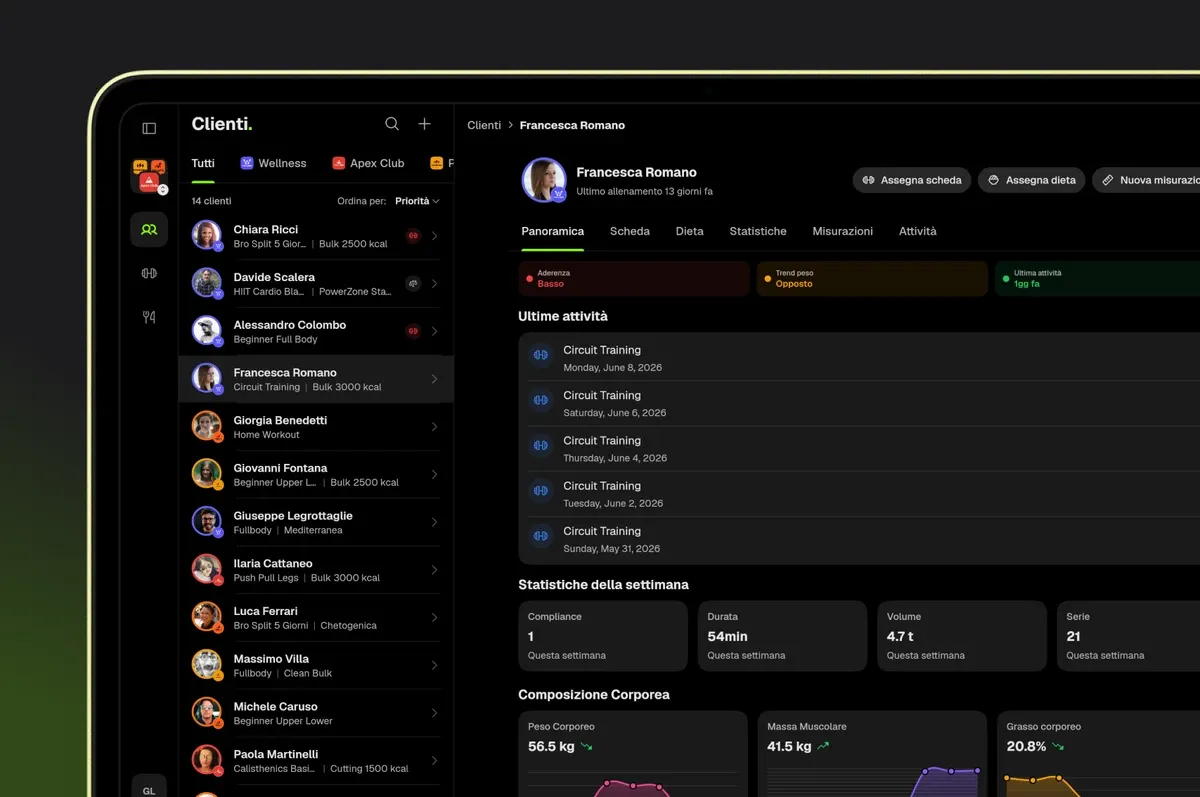Click the Clienti breadcrumb link
Viewport: 1200px width, 797px height.
pos(484,125)
